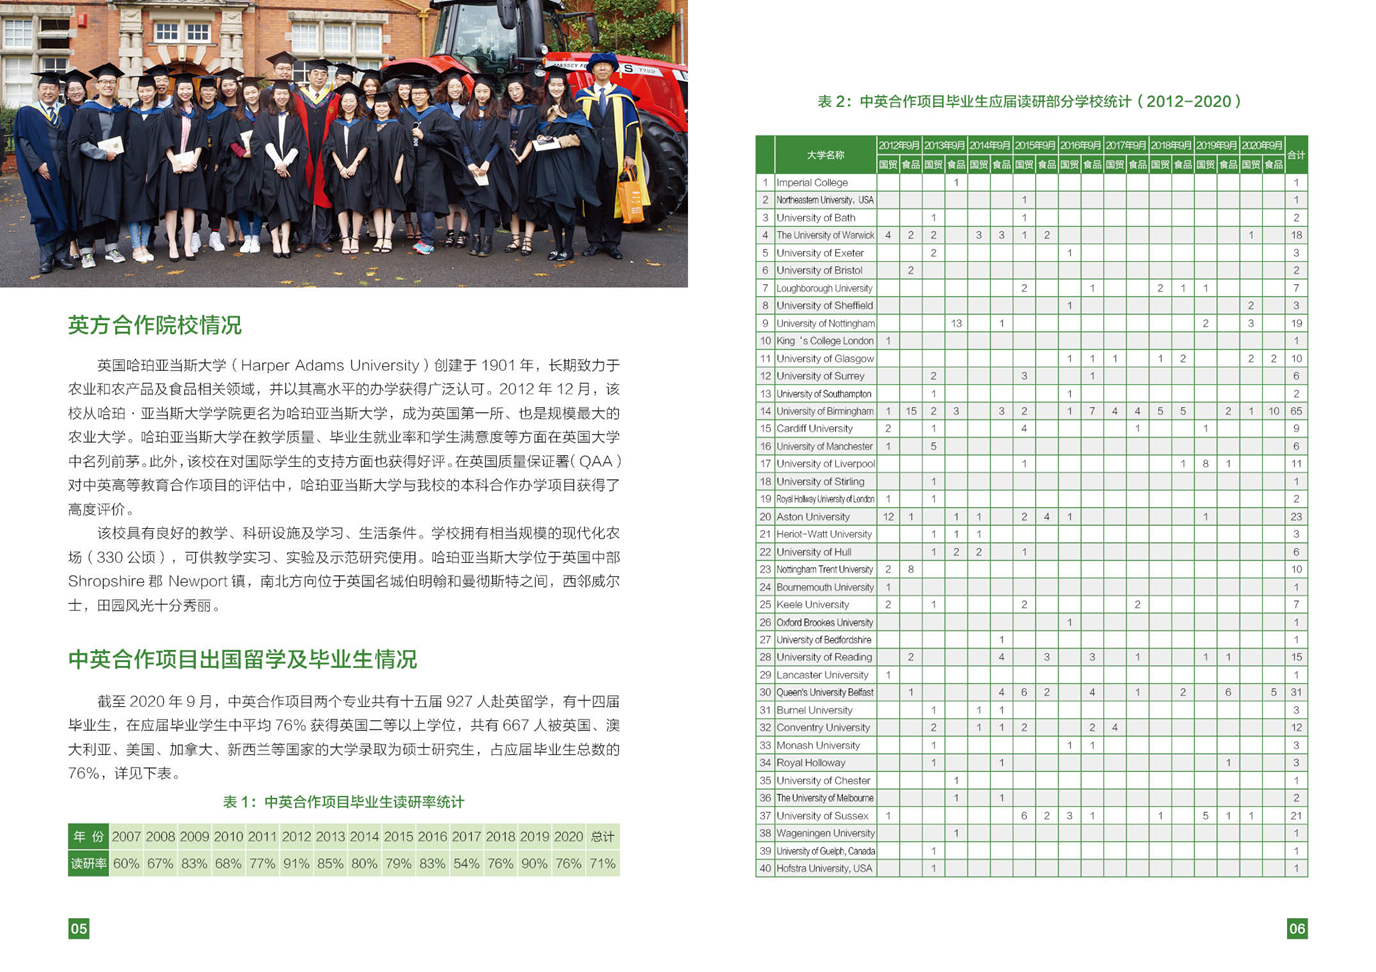Image resolution: width=1376 pixels, height=972 pixels.
Task: Click the total 65 in the Birmingham row
Action: coord(1296,411)
